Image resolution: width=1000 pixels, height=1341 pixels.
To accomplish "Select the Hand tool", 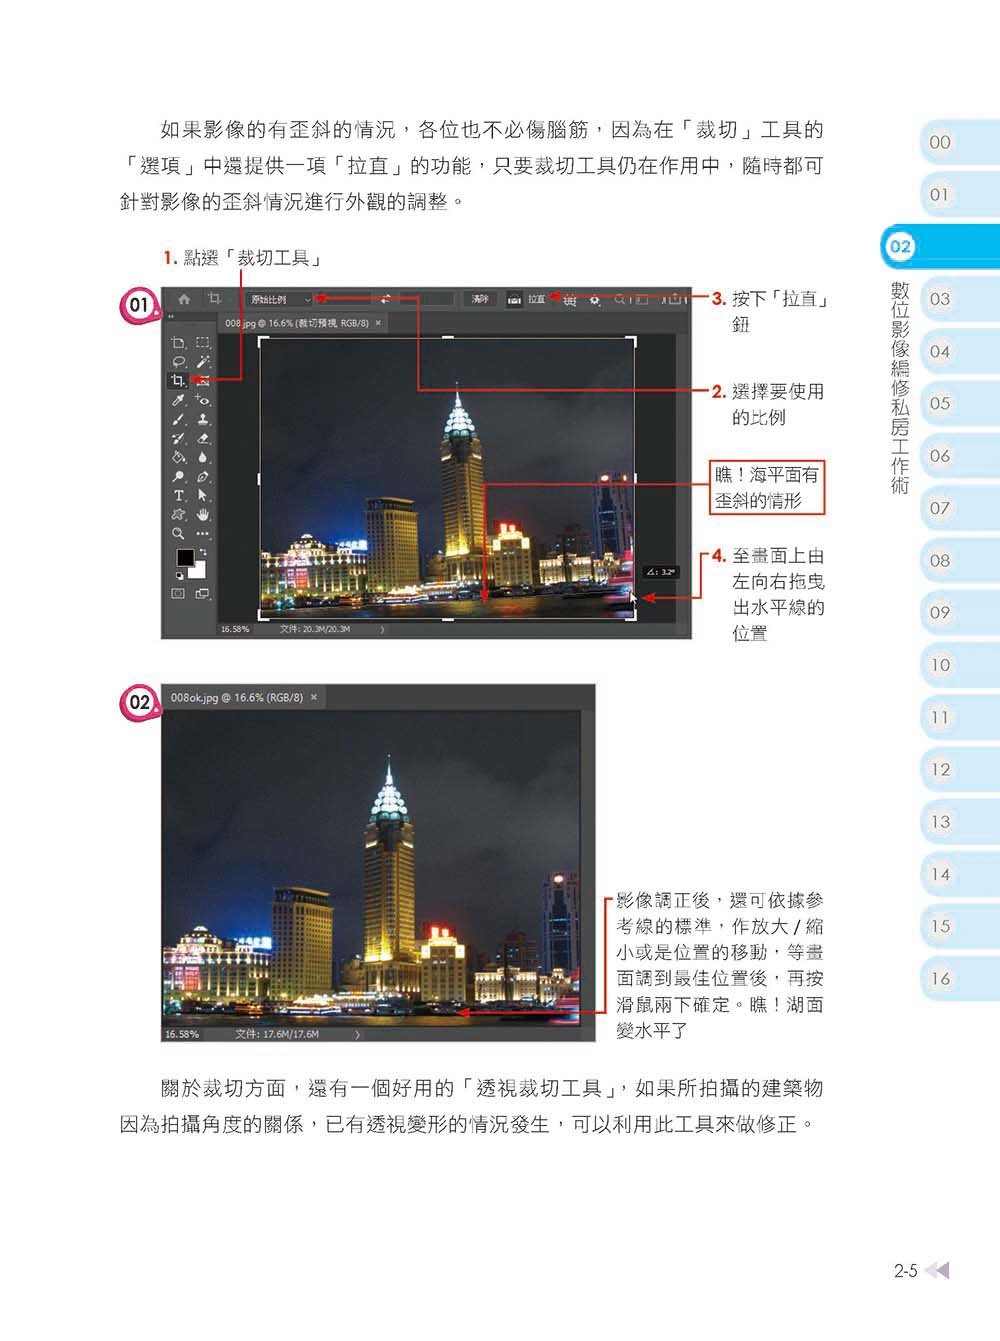I will click(x=203, y=514).
